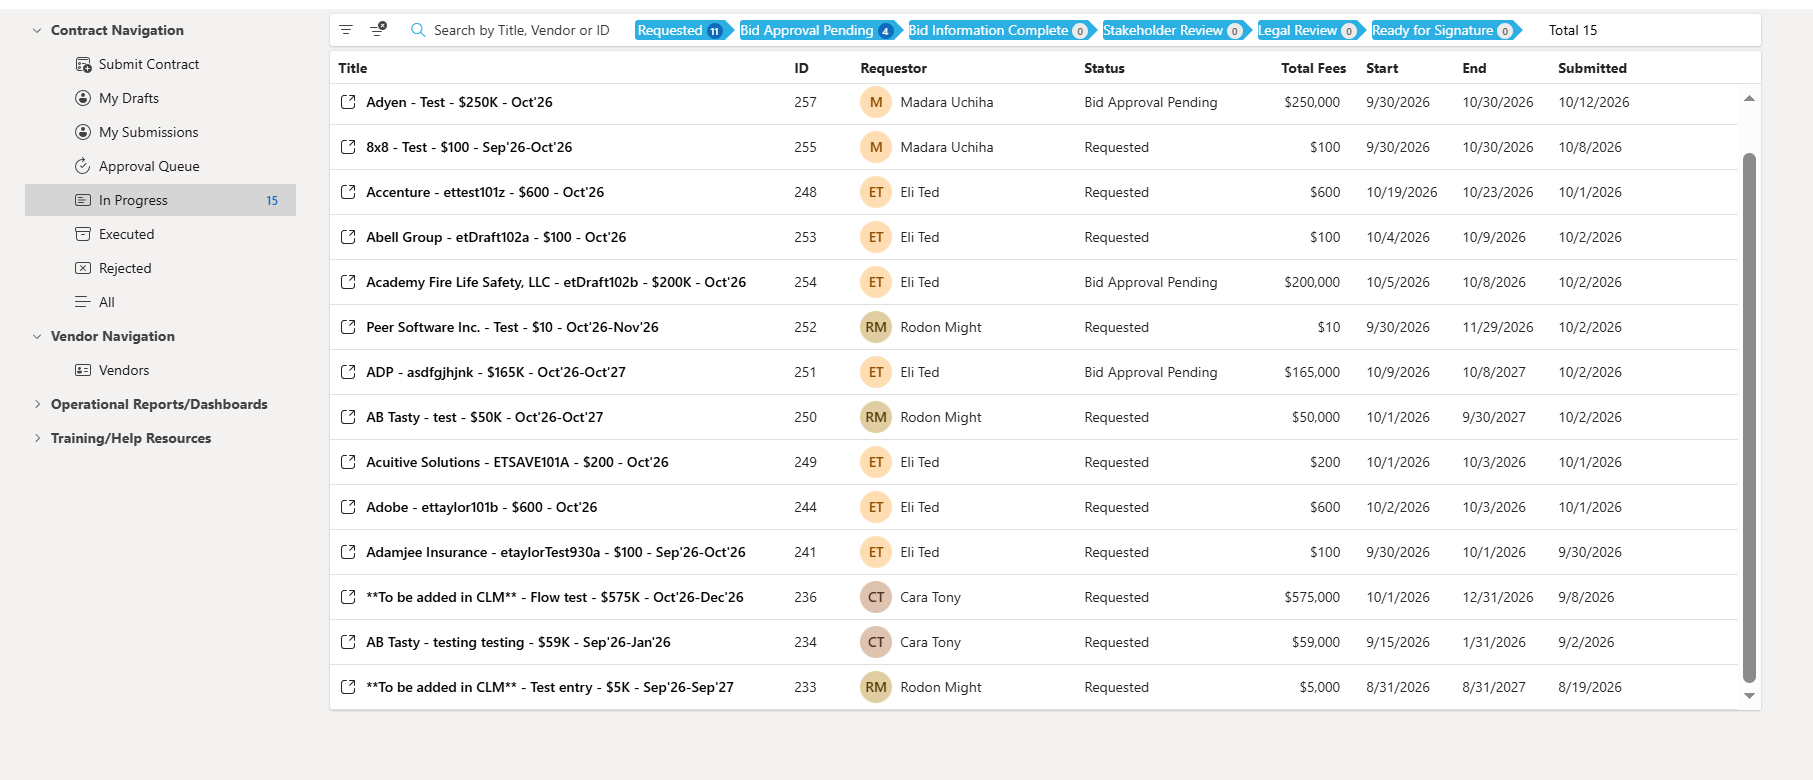
Task: Click Cara Tony avatar on row 236
Action: point(876,597)
